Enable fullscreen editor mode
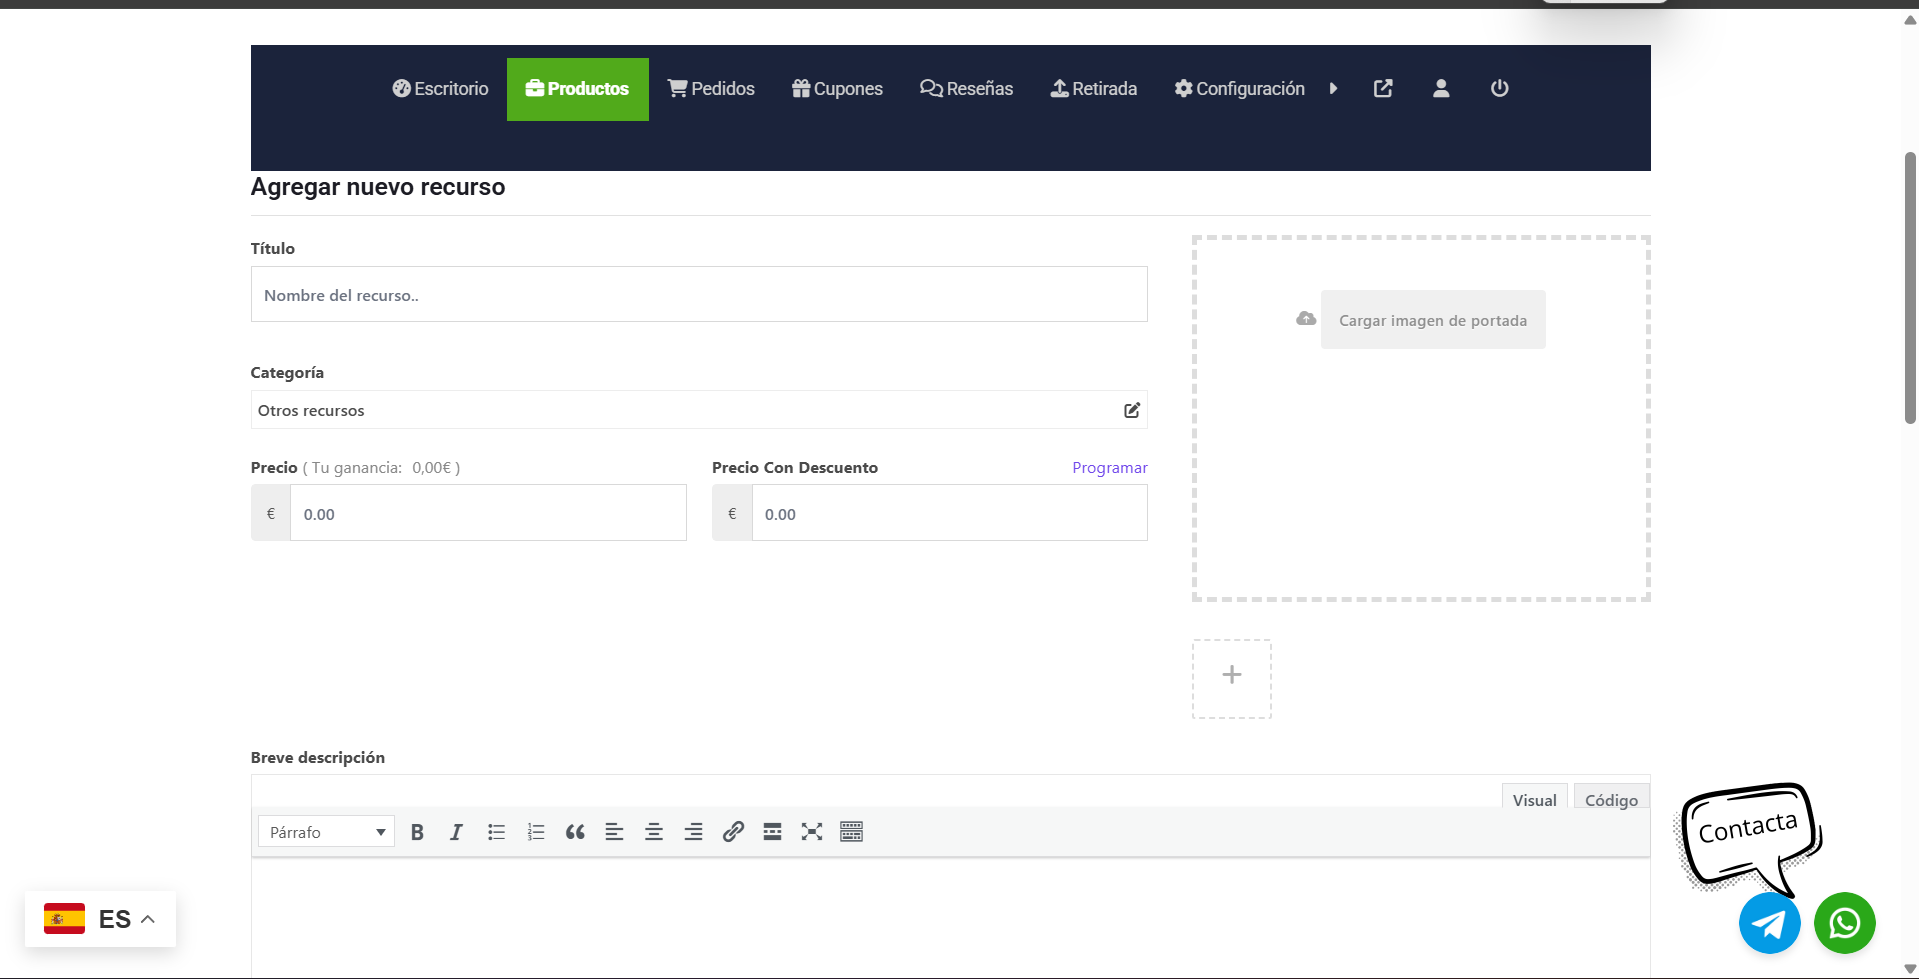Viewport: 1919px width, 979px height. [812, 832]
